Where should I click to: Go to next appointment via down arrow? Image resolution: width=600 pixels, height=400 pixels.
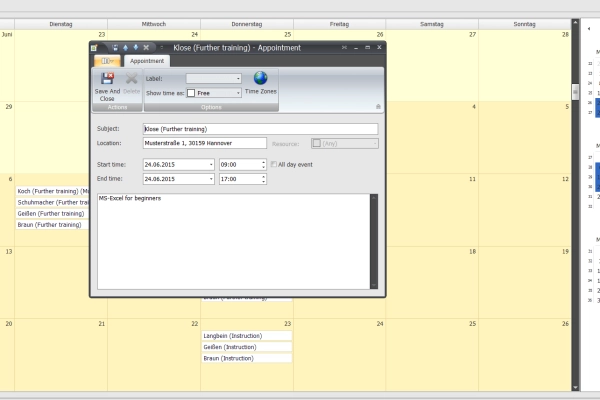coord(135,48)
